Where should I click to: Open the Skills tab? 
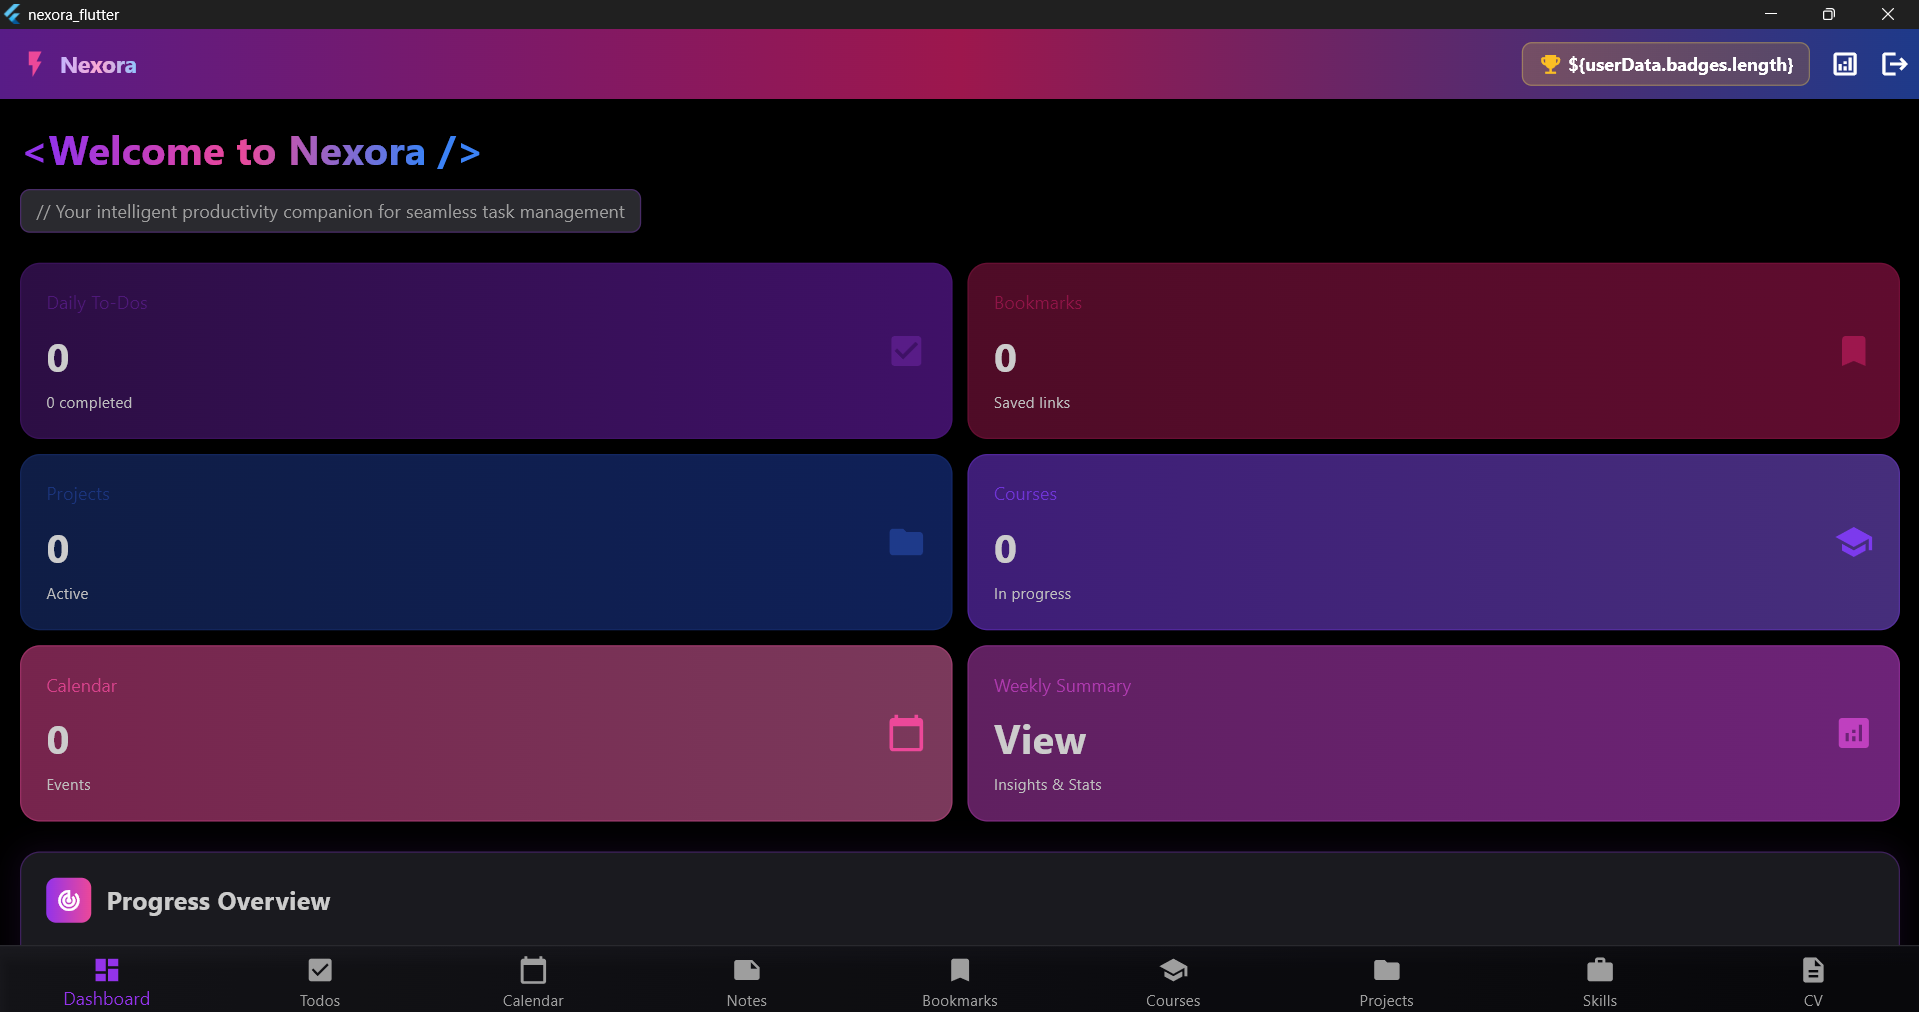[1600, 982]
